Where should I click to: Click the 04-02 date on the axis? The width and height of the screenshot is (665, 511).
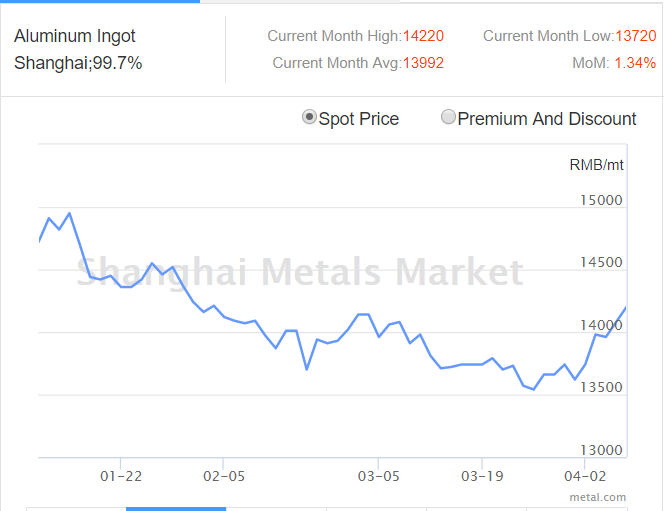[x=585, y=476]
